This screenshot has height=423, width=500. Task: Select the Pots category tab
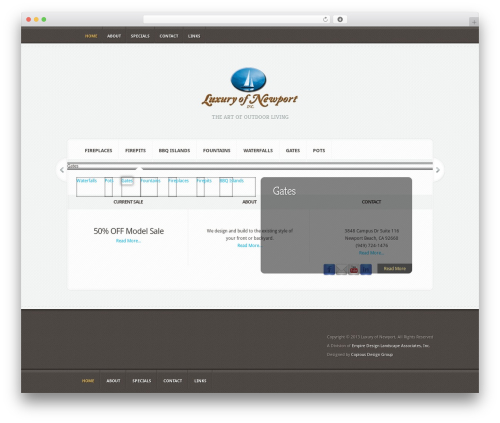tap(319, 150)
